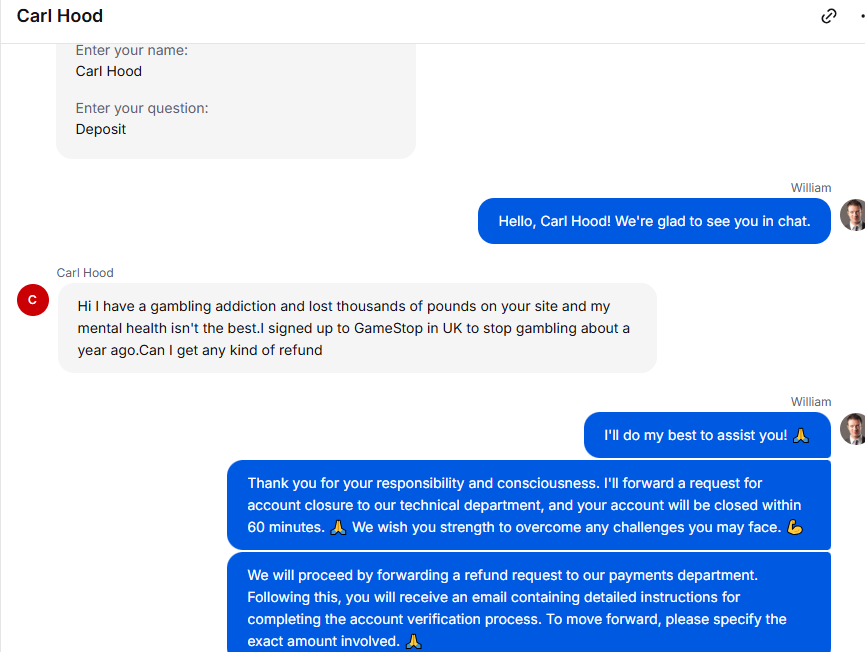The width and height of the screenshot is (865, 652).
Task: Open the more options menu at top right
Action: (862, 16)
